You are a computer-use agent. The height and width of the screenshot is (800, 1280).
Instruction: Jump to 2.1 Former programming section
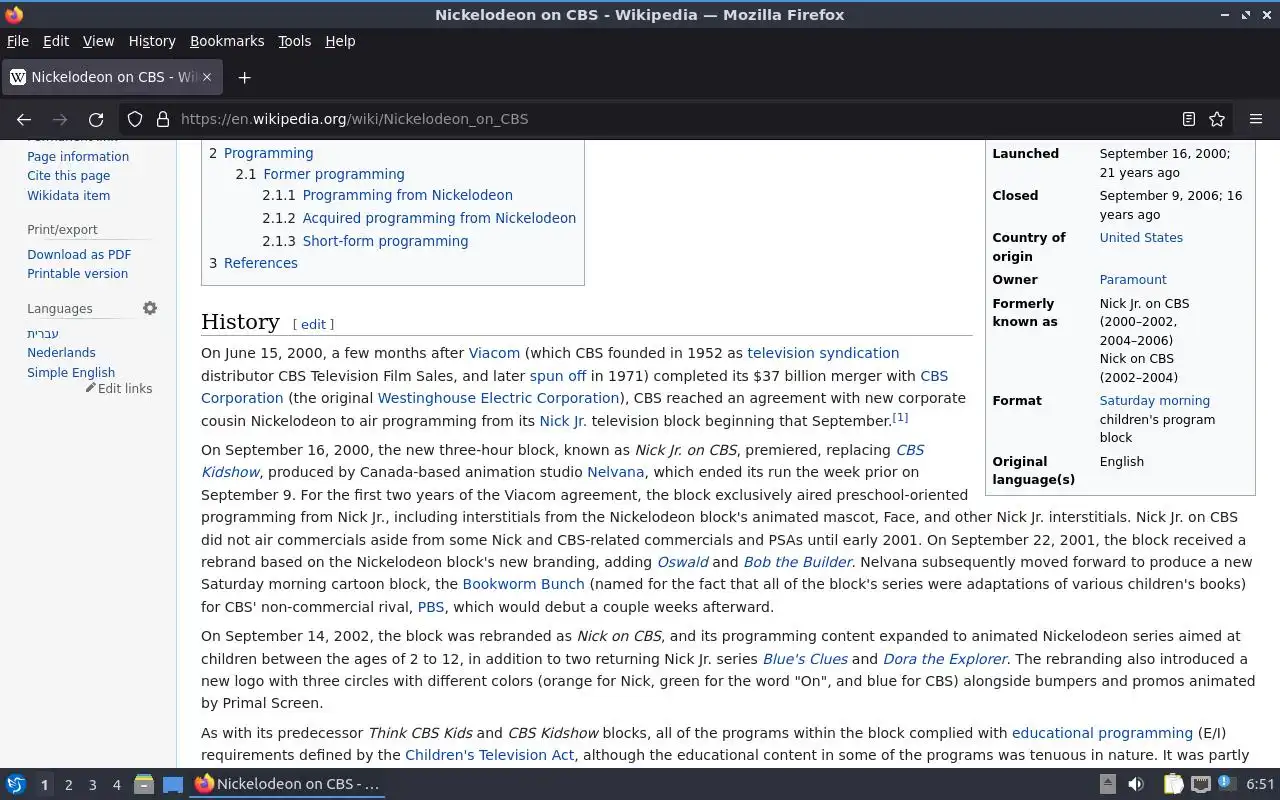pos(320,174)
